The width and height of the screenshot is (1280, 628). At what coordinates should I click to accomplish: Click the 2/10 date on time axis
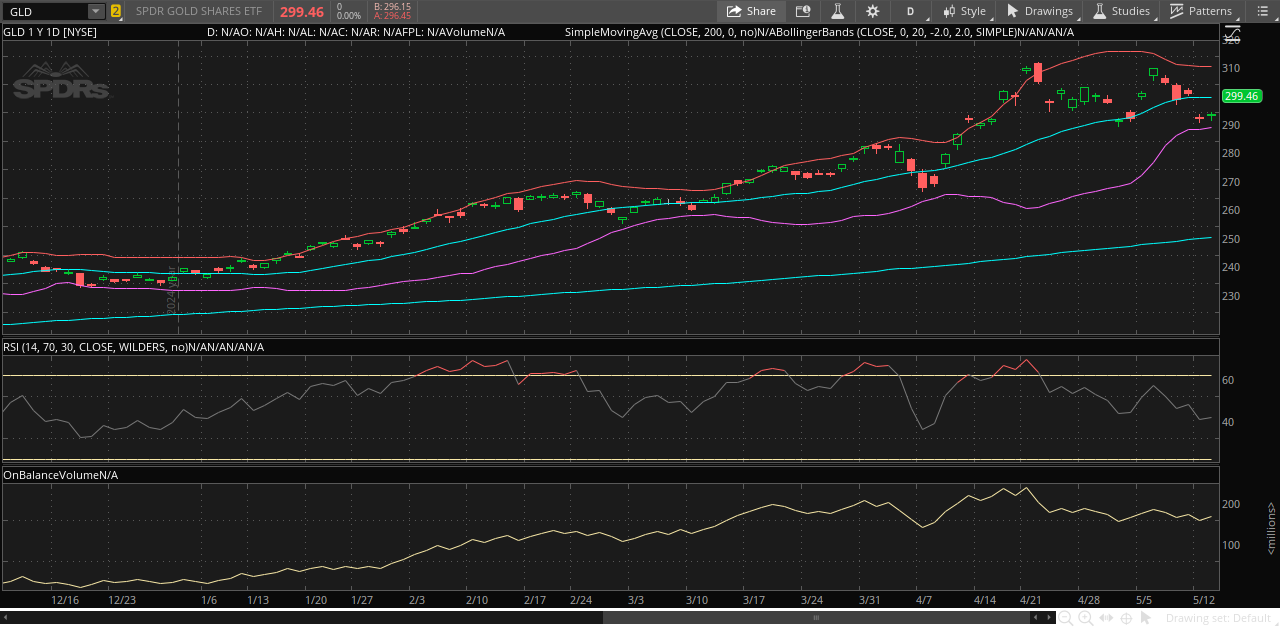(476, 600)
